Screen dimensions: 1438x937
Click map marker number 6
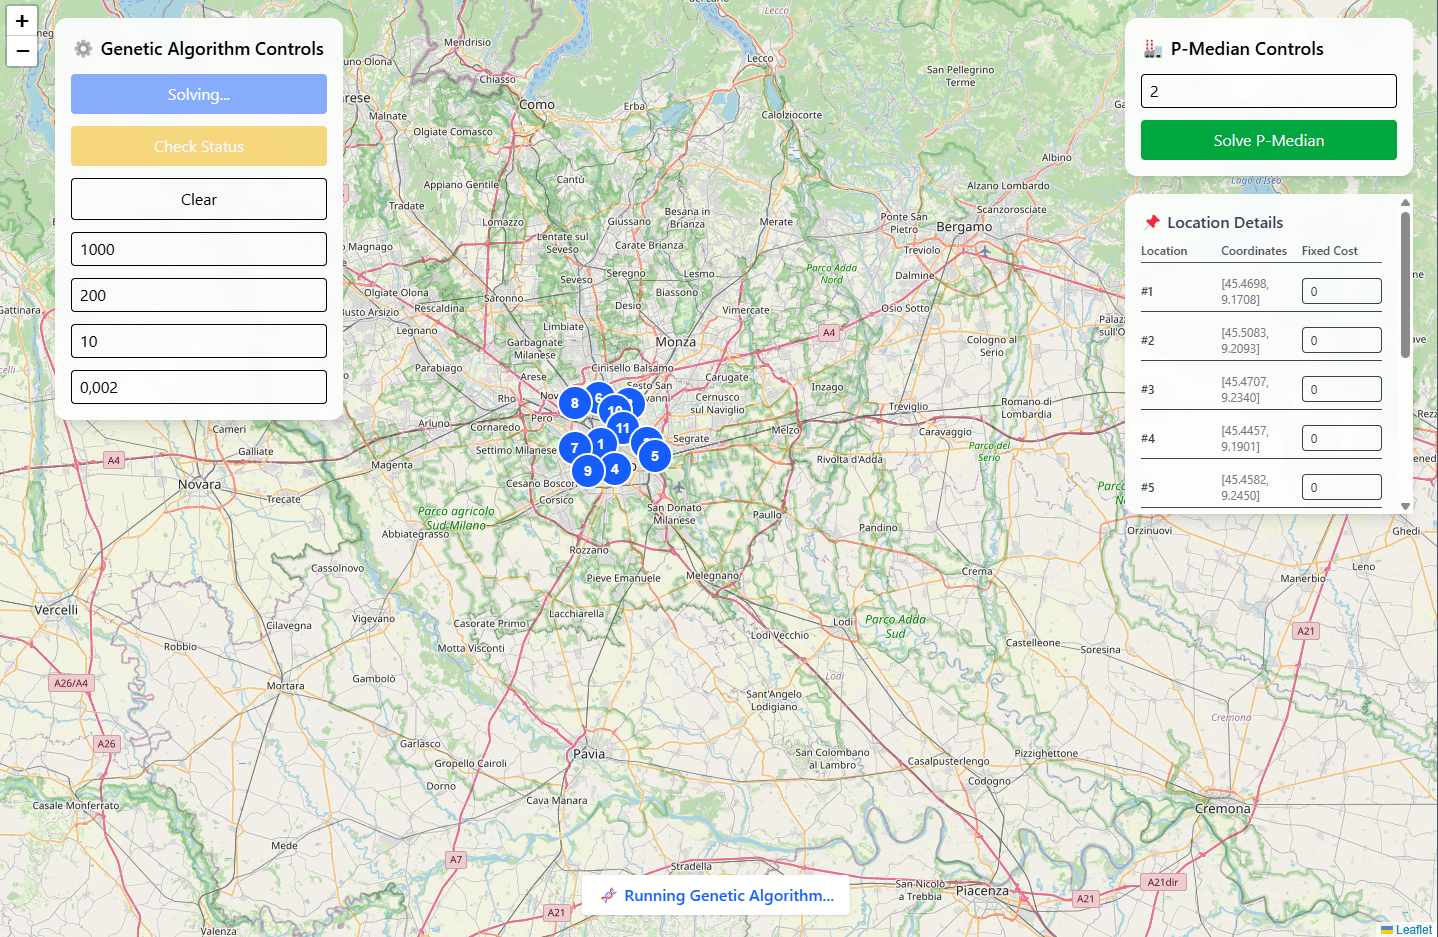pos(598,397)
